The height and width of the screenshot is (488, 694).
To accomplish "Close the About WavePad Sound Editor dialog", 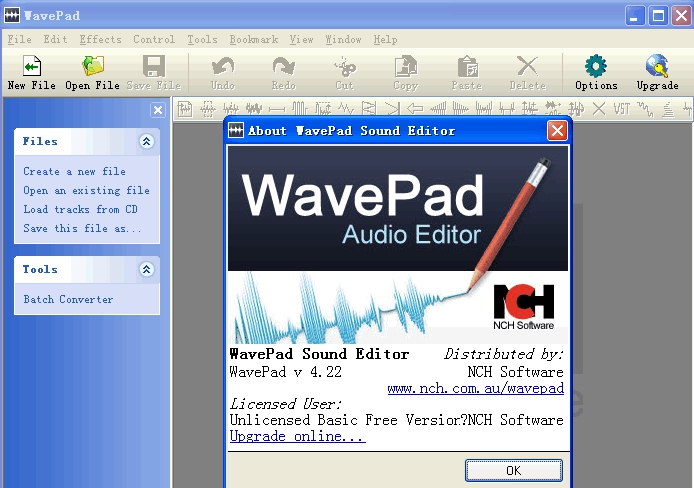I will click(x=557, y=131).
